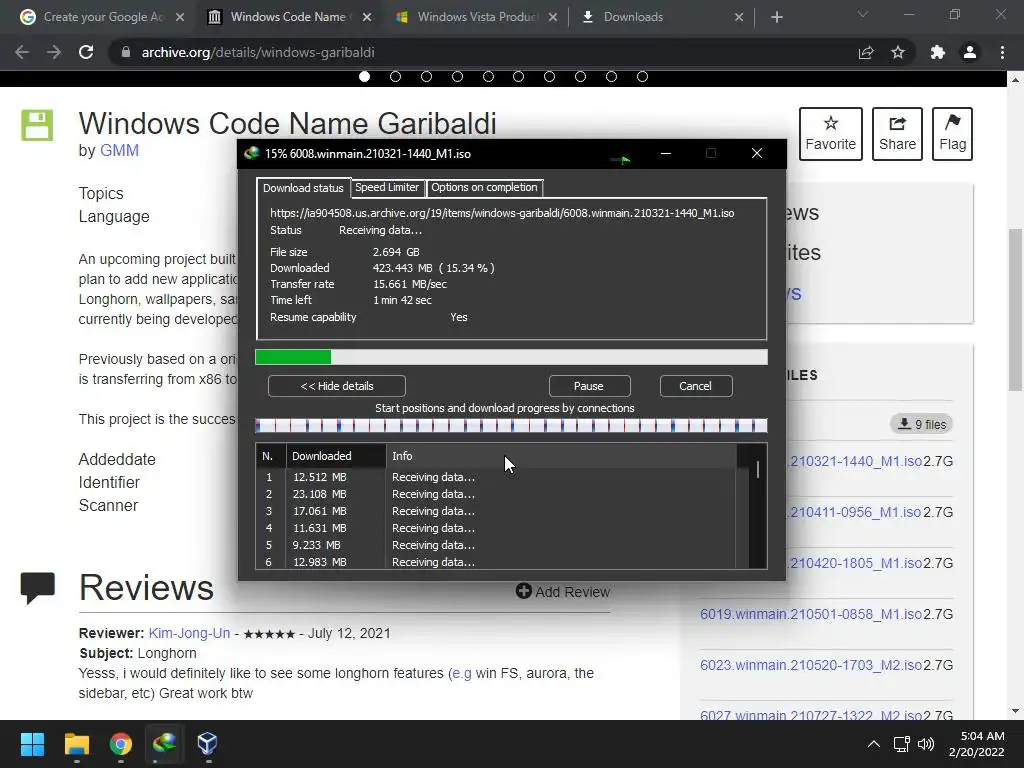This screenshot has height=768, width=1024.
Task: Select the last carousel dot
Action: [x=642, y=76]
